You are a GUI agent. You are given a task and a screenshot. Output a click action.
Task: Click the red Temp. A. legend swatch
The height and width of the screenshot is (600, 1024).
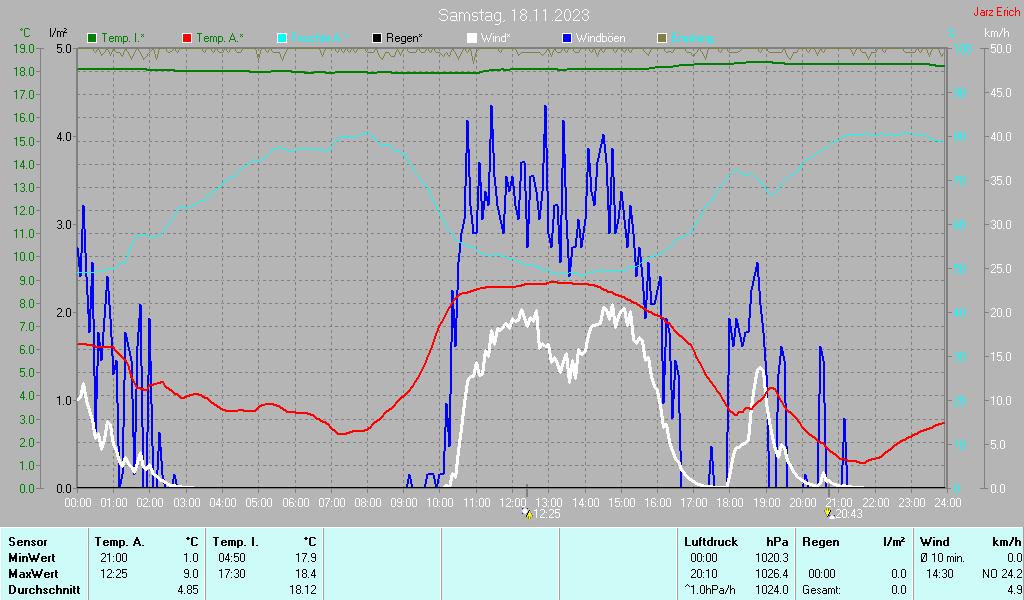point(187,39)
